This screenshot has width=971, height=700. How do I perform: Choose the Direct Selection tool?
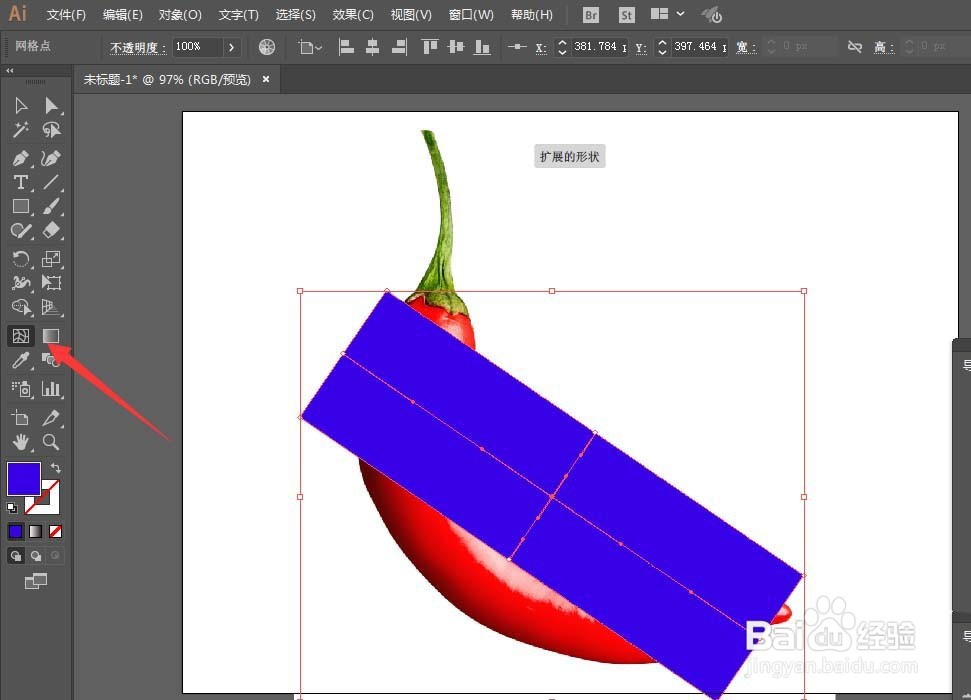click(51, 105)
